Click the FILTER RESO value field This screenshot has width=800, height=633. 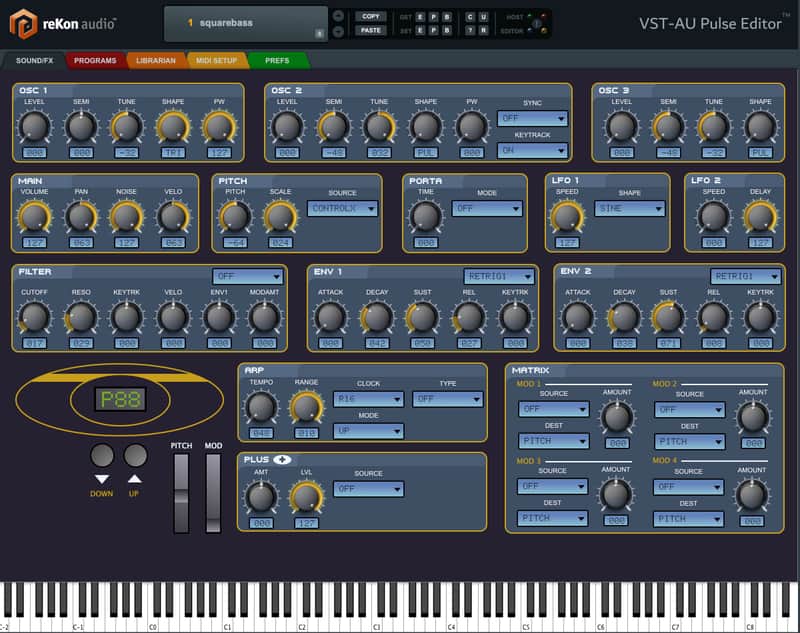(81, 343)
